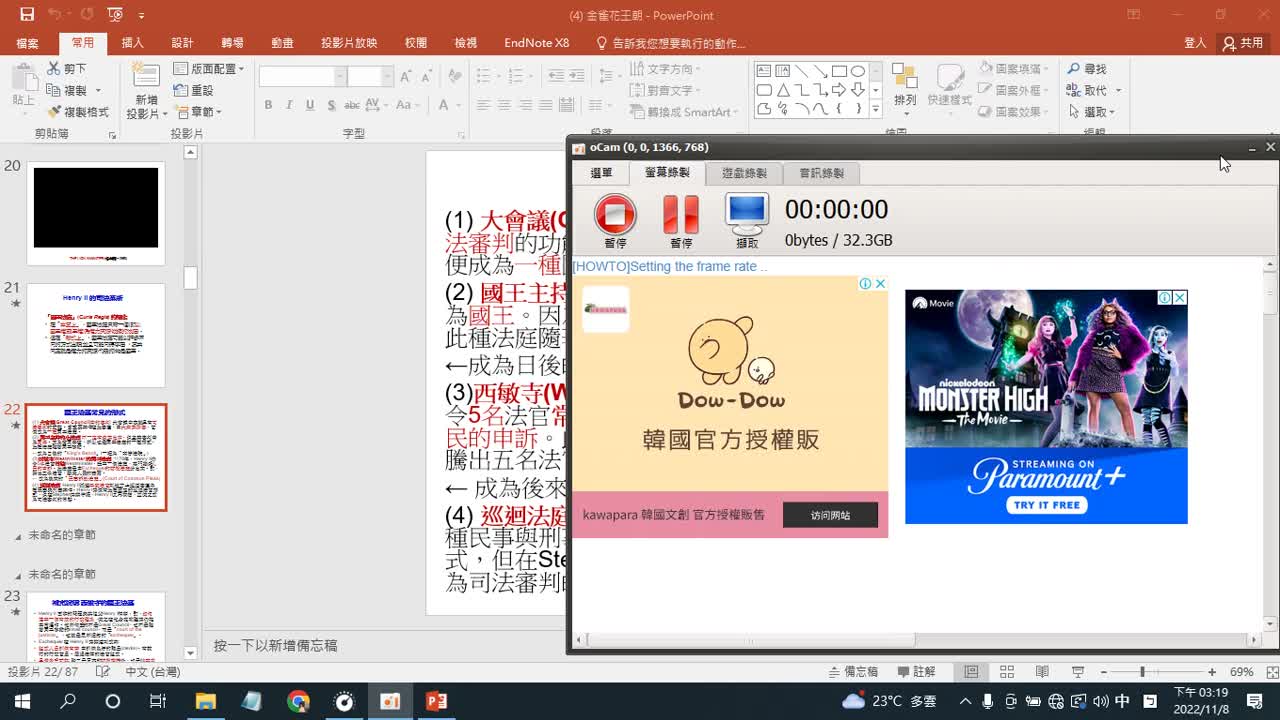Viewport: 1280px width, 720px height.
Task: Toggle Strikethrough (abc) formatting
Action: click(352, 105)
